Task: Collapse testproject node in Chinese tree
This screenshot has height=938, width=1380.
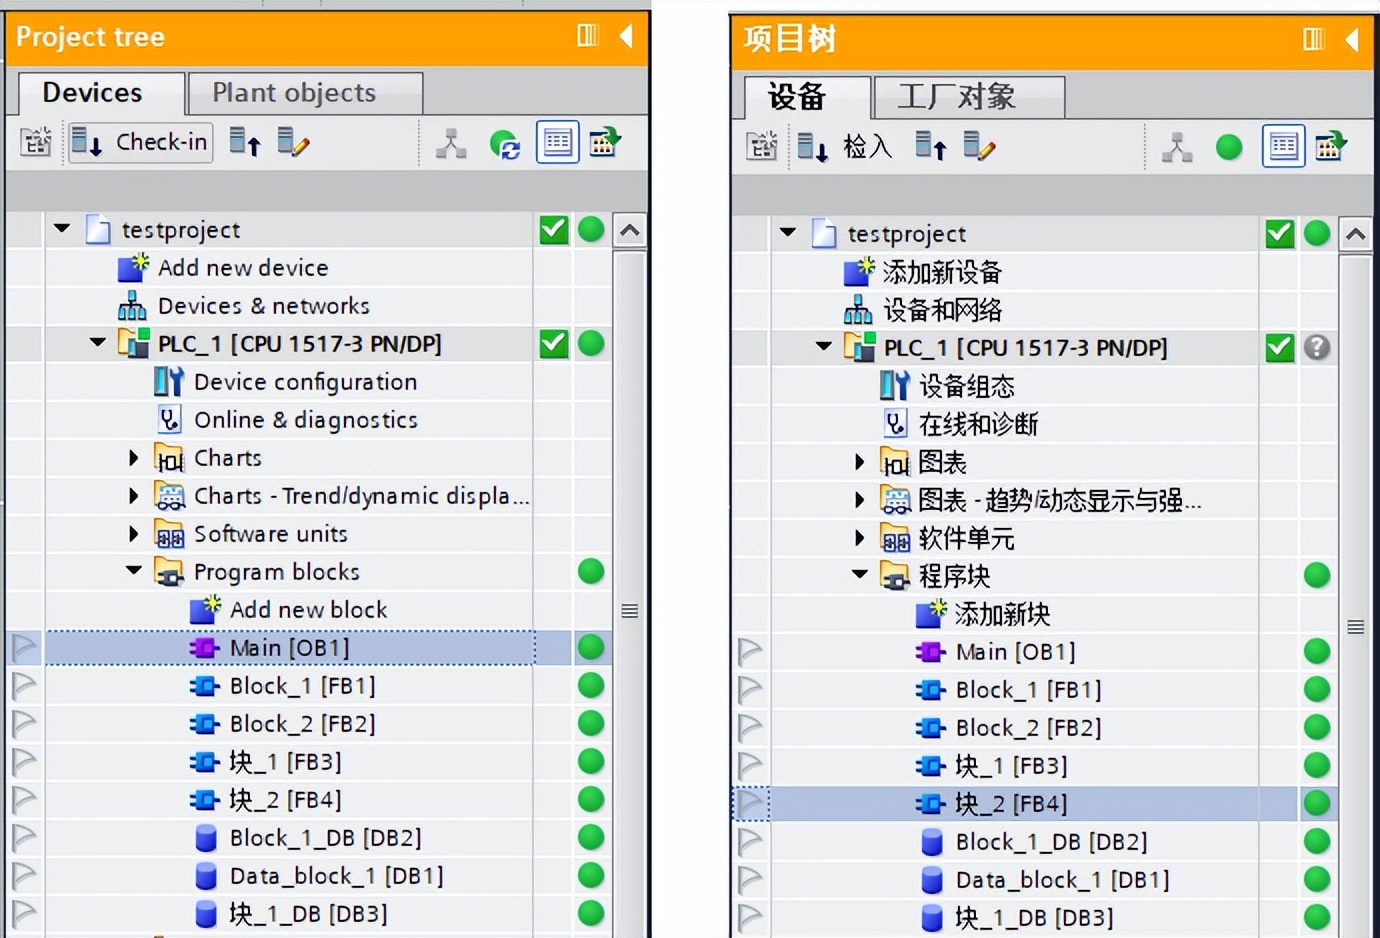Action: coord(788,233)
